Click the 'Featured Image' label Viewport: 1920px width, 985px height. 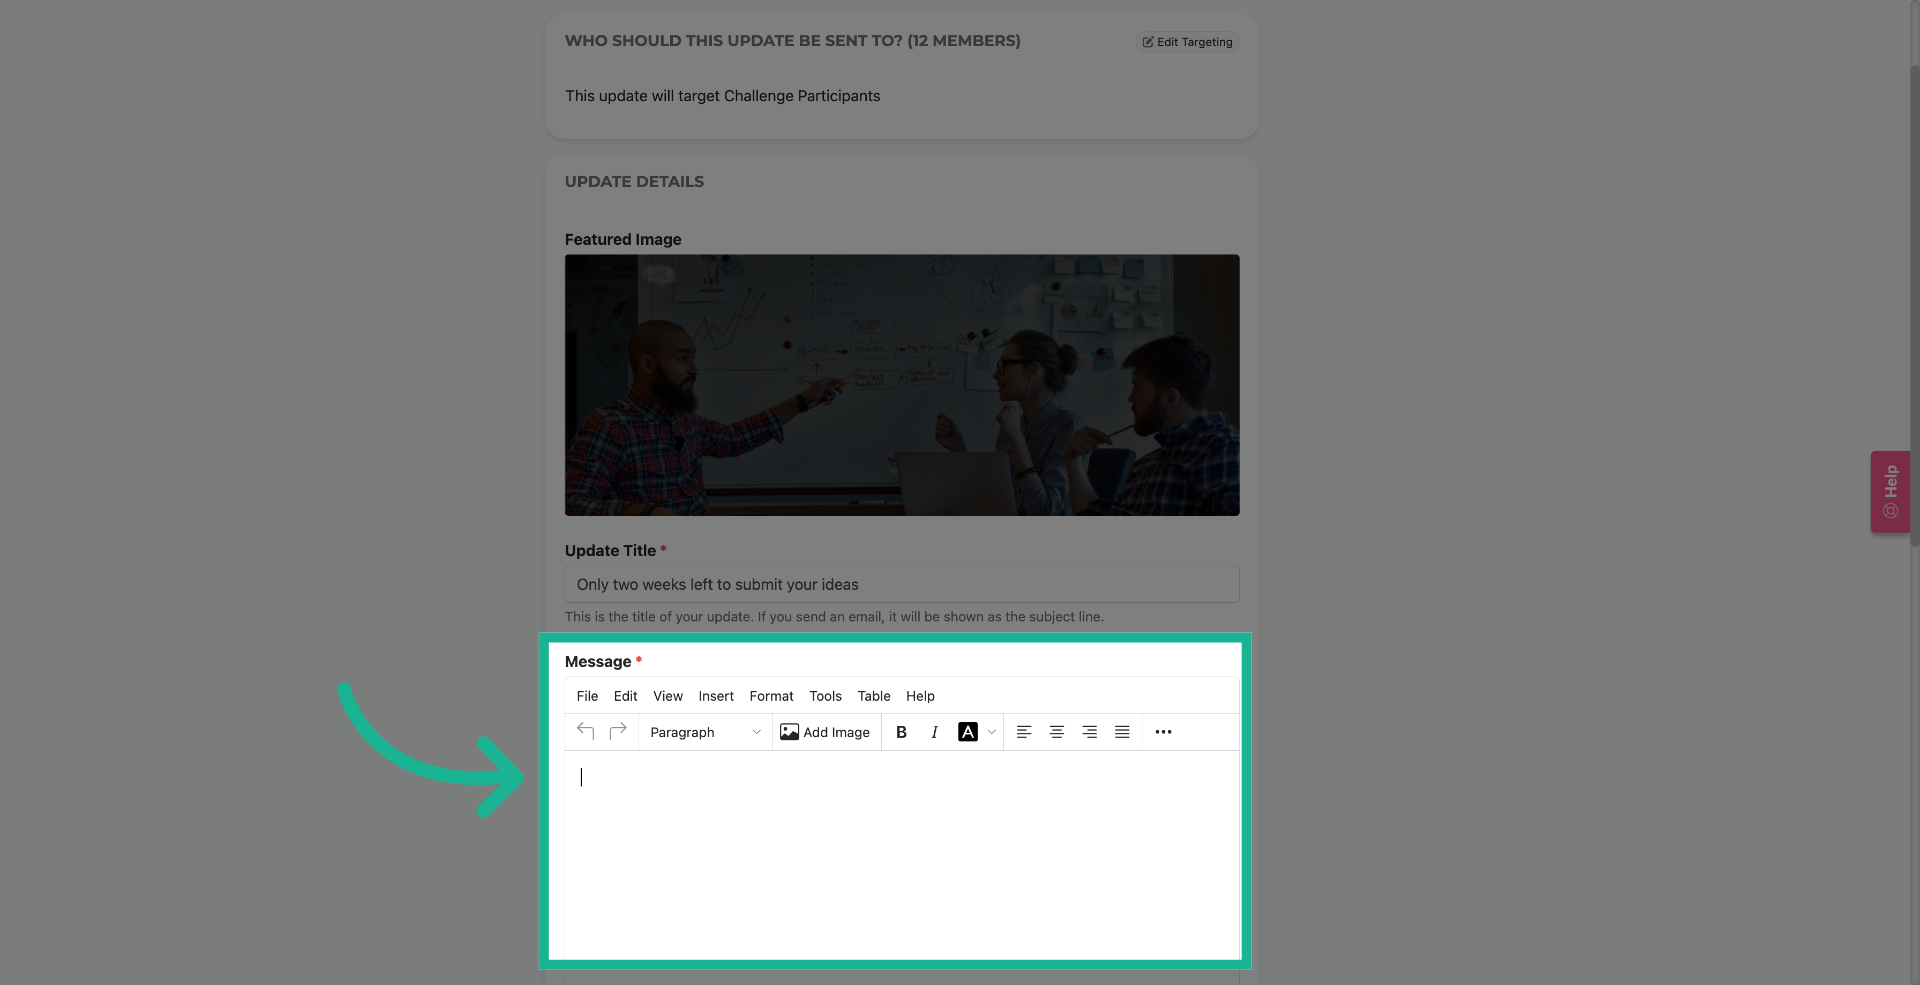(x=623, y=239)
